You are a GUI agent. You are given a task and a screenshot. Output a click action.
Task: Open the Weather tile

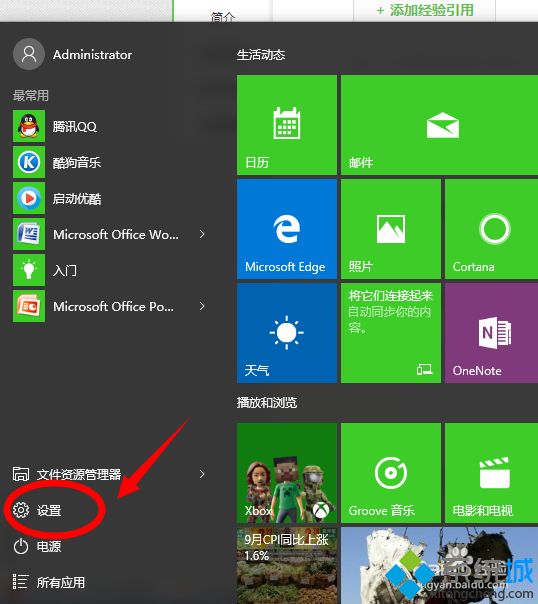pyautogui.click(x=287, y=333)
